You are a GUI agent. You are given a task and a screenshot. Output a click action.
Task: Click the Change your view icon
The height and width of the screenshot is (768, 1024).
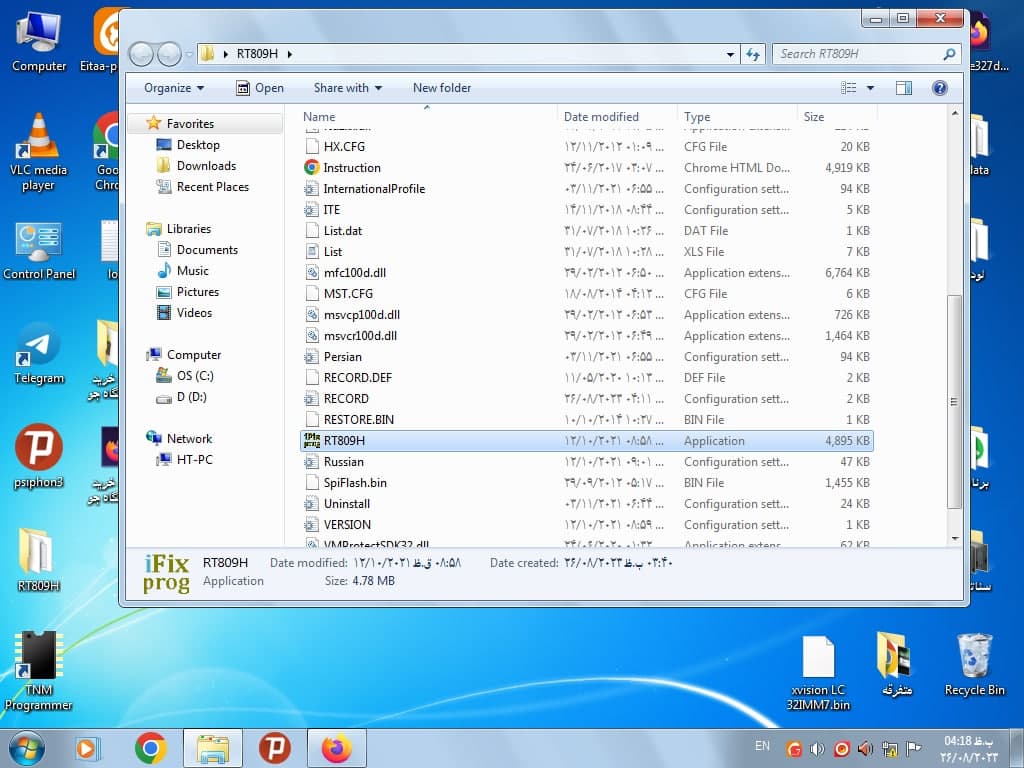click(x=848, y=88)
